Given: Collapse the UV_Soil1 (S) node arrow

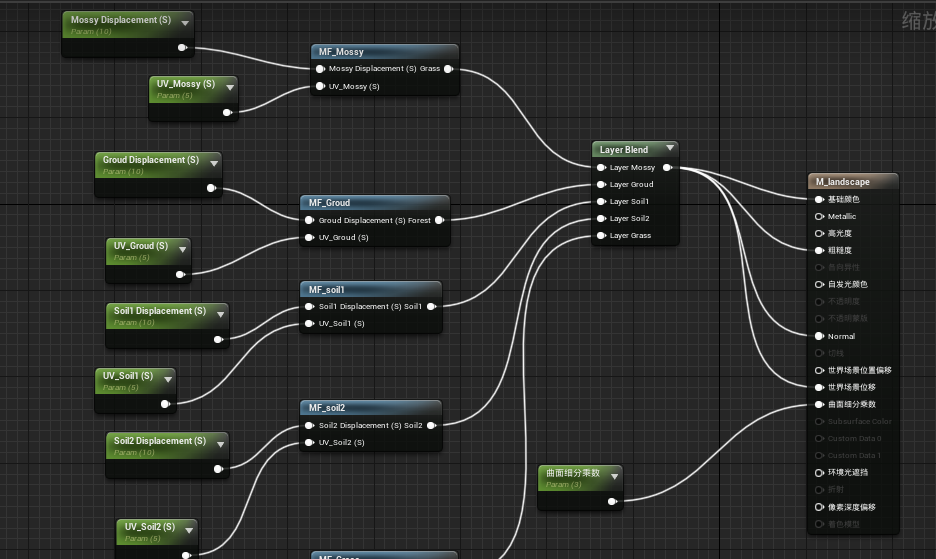Looking at the screenshot, I should tap(168, 379).
